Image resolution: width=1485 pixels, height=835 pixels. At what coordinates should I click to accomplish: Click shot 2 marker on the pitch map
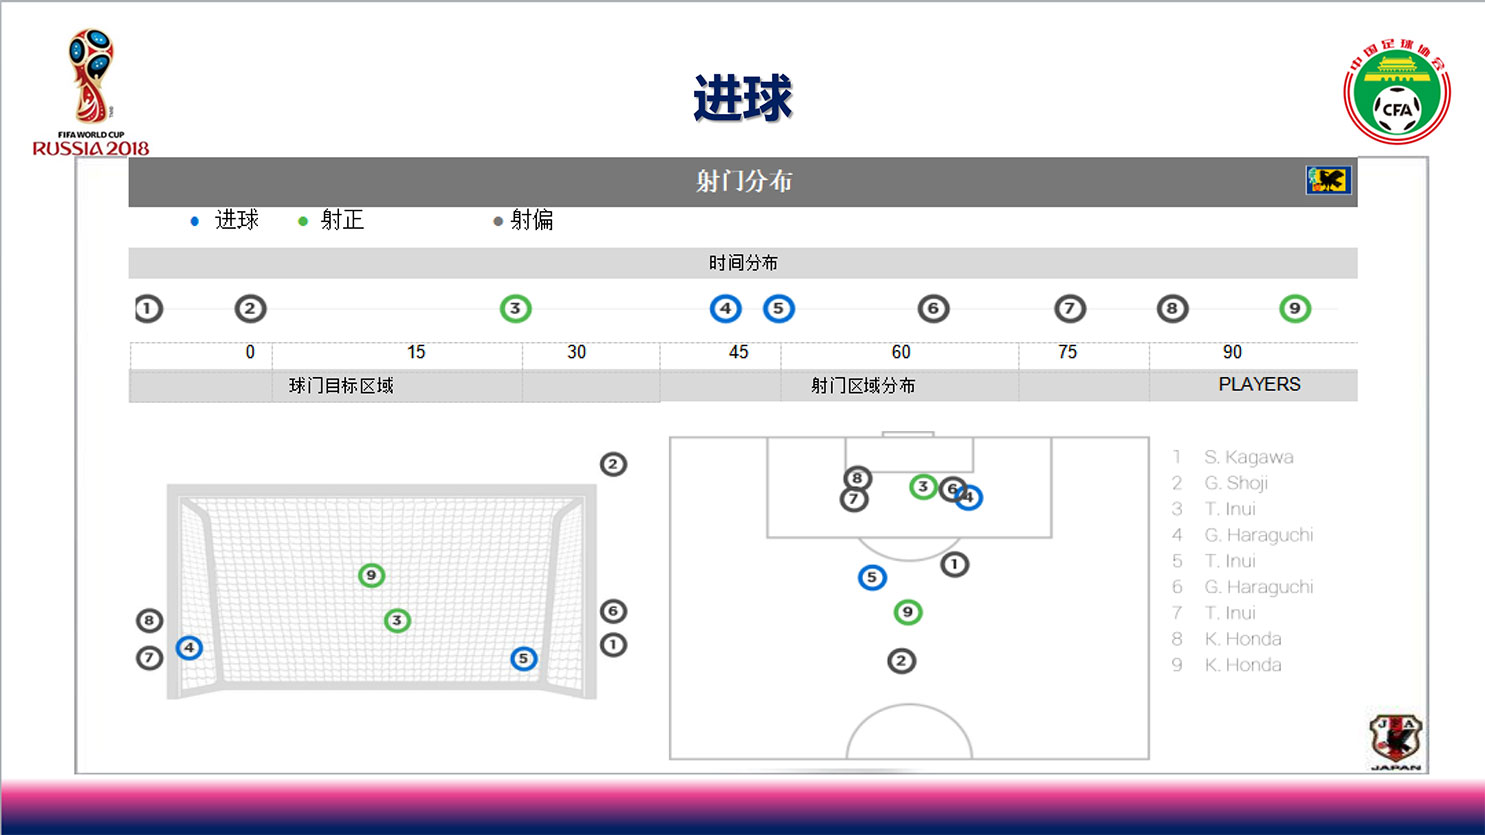pyautogui.click(x=901, y=660)
